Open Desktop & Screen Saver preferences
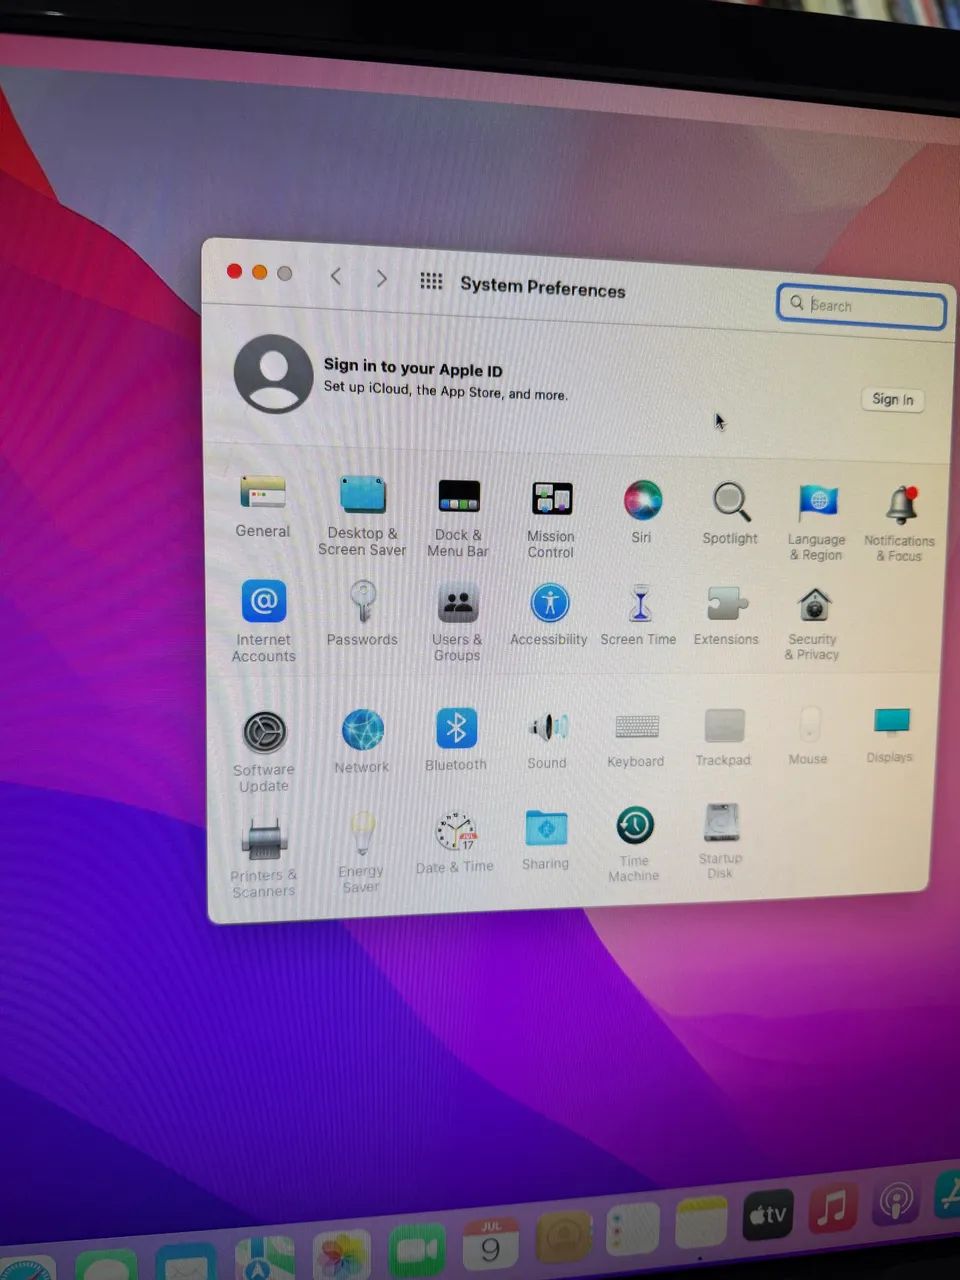This screenshot has width=960, height=1280. (x=362, y=514)
